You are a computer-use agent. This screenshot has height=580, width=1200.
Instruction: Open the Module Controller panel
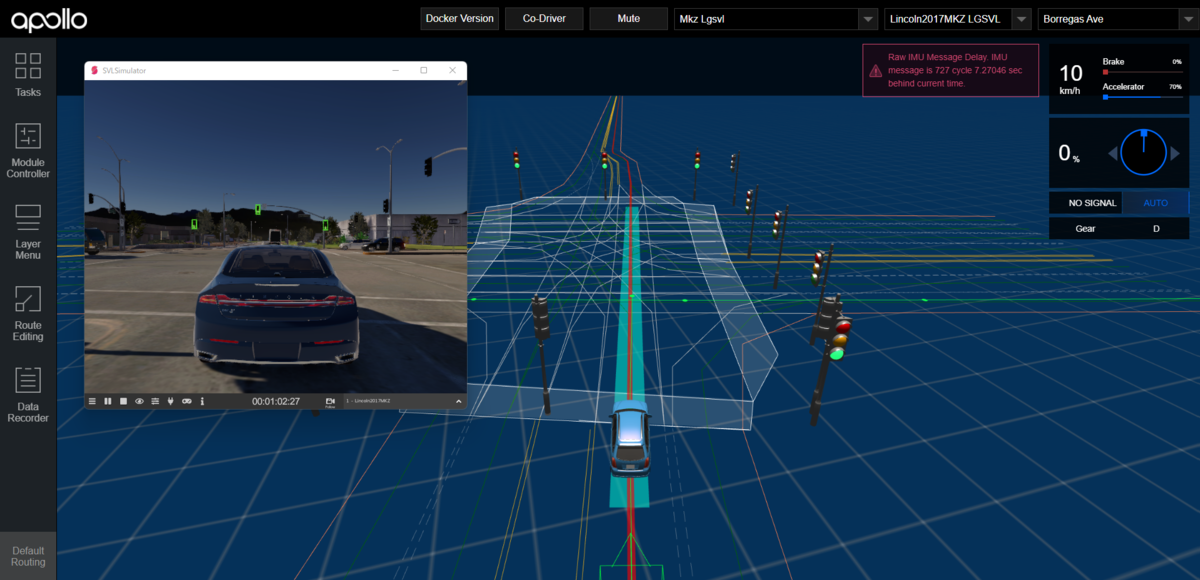(x=28, y=150)
